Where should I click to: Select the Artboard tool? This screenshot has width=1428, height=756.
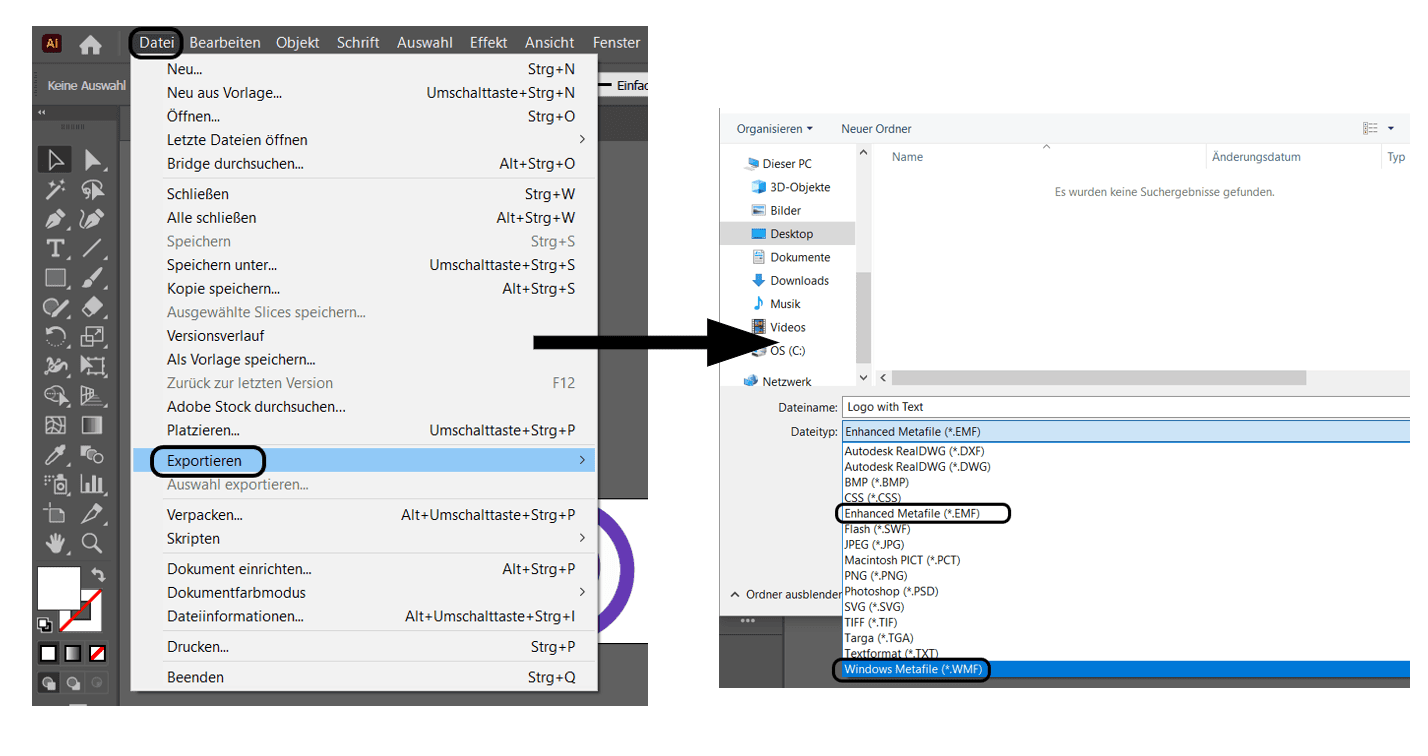point(56,514)
